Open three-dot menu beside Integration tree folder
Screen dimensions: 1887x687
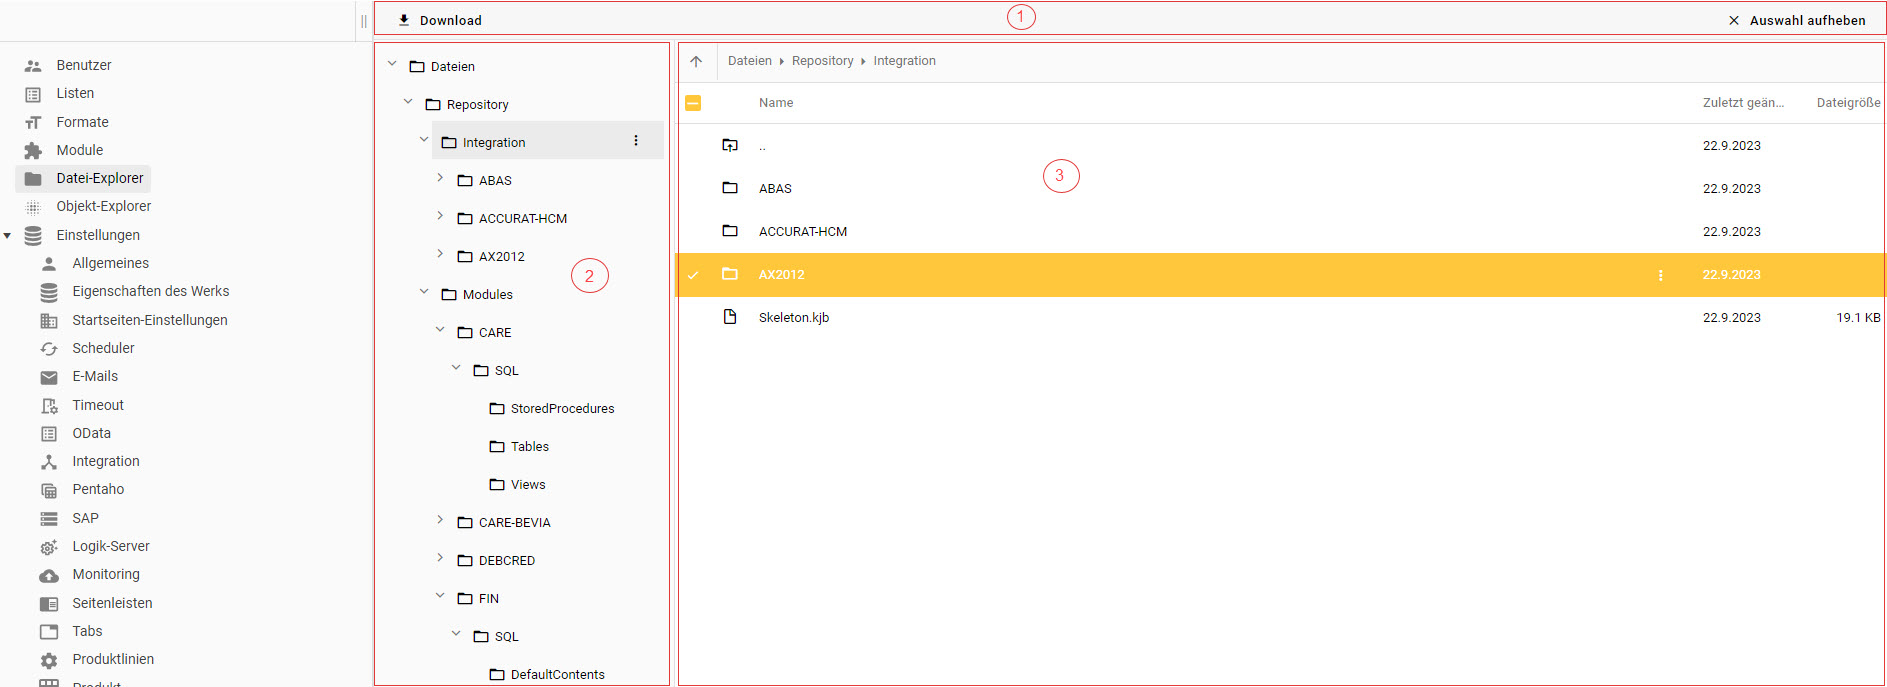(x=636, y=141)
